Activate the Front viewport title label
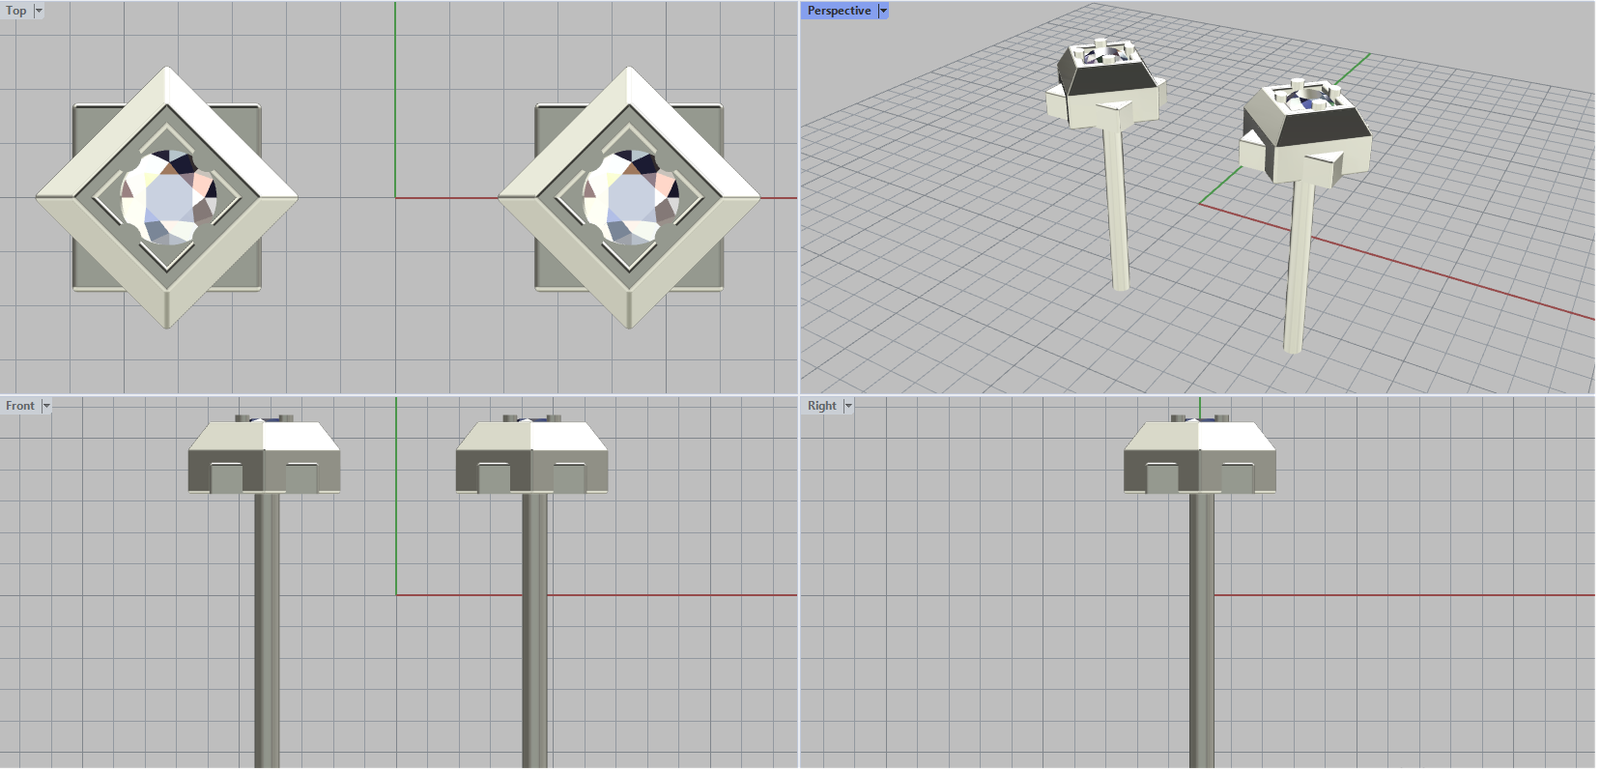 [x=20, y=406]
